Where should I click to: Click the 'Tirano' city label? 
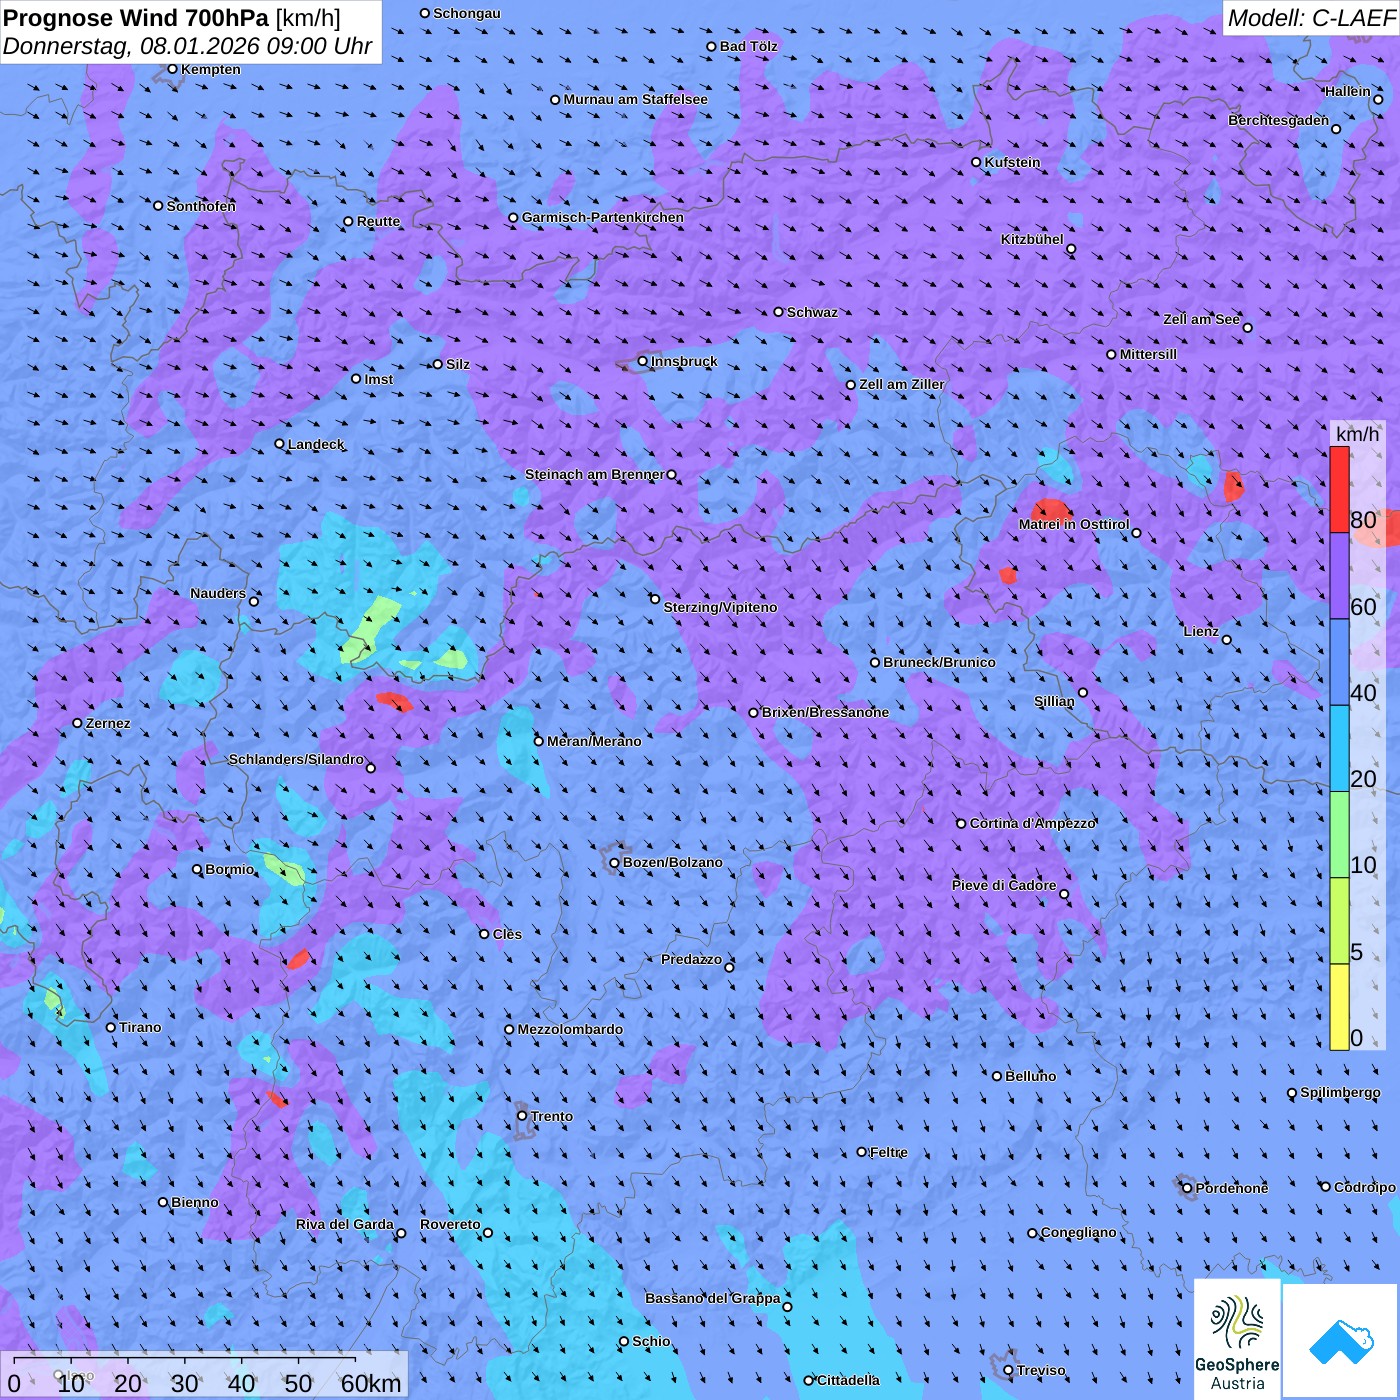coord(140,1027)
